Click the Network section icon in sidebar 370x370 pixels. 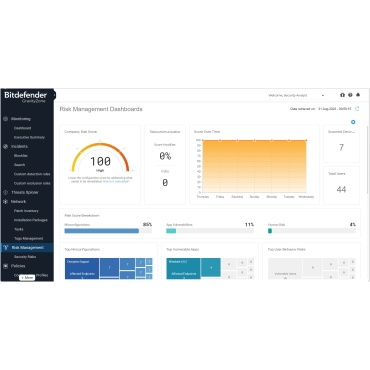5,202
